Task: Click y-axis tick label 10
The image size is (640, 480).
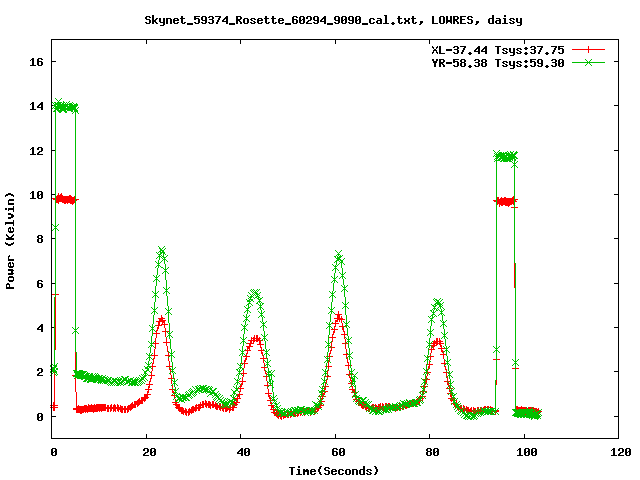Action: click(36, 195)
